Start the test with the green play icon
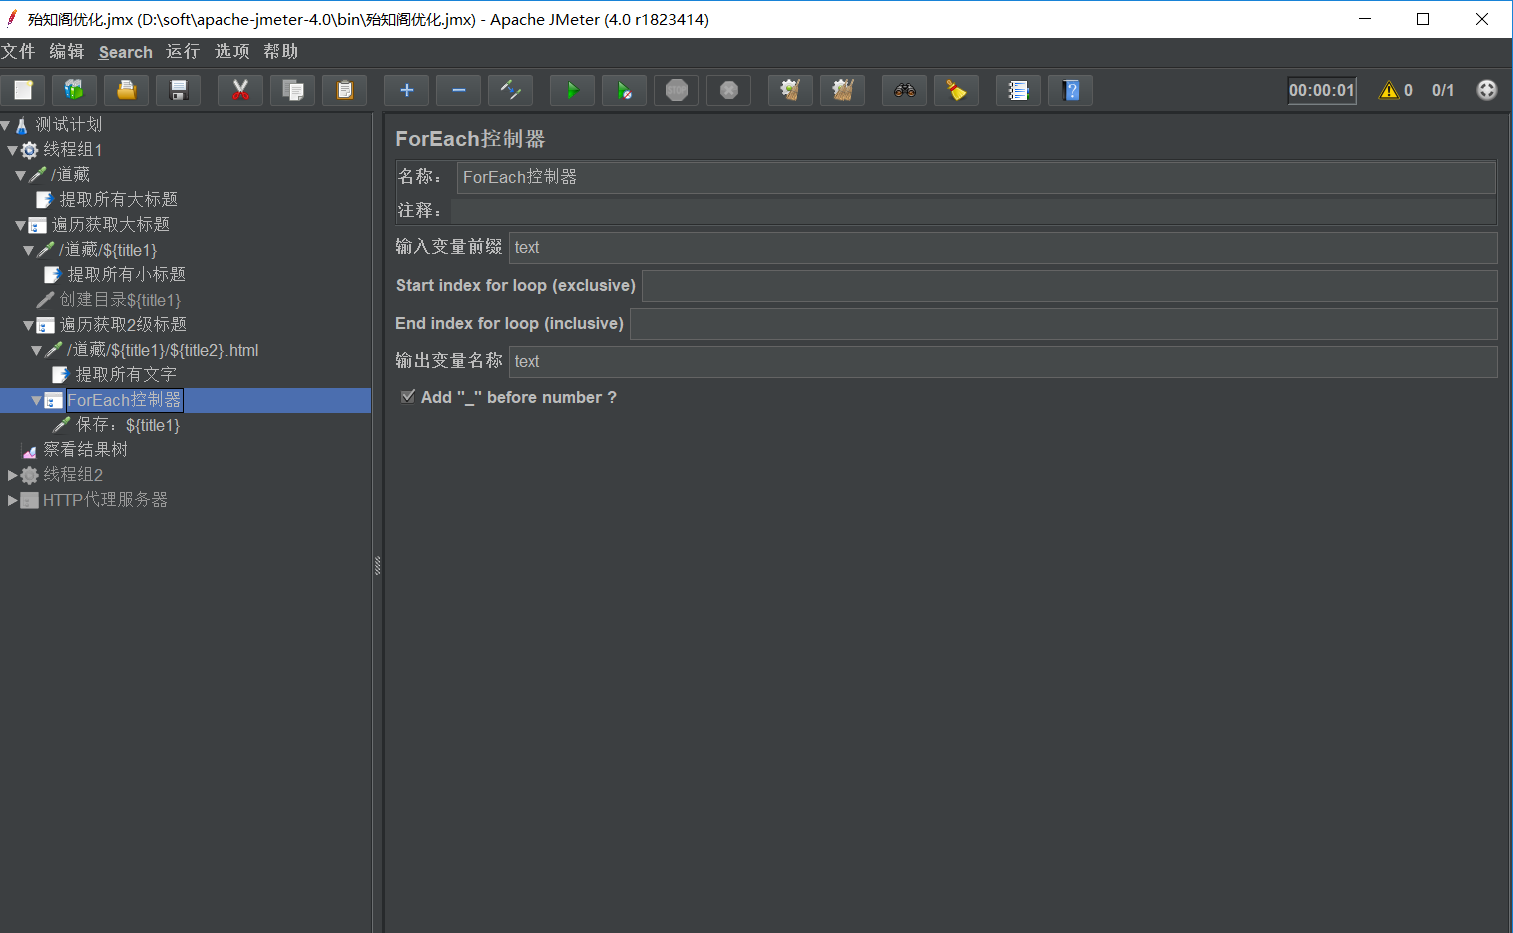 (573, 90)
